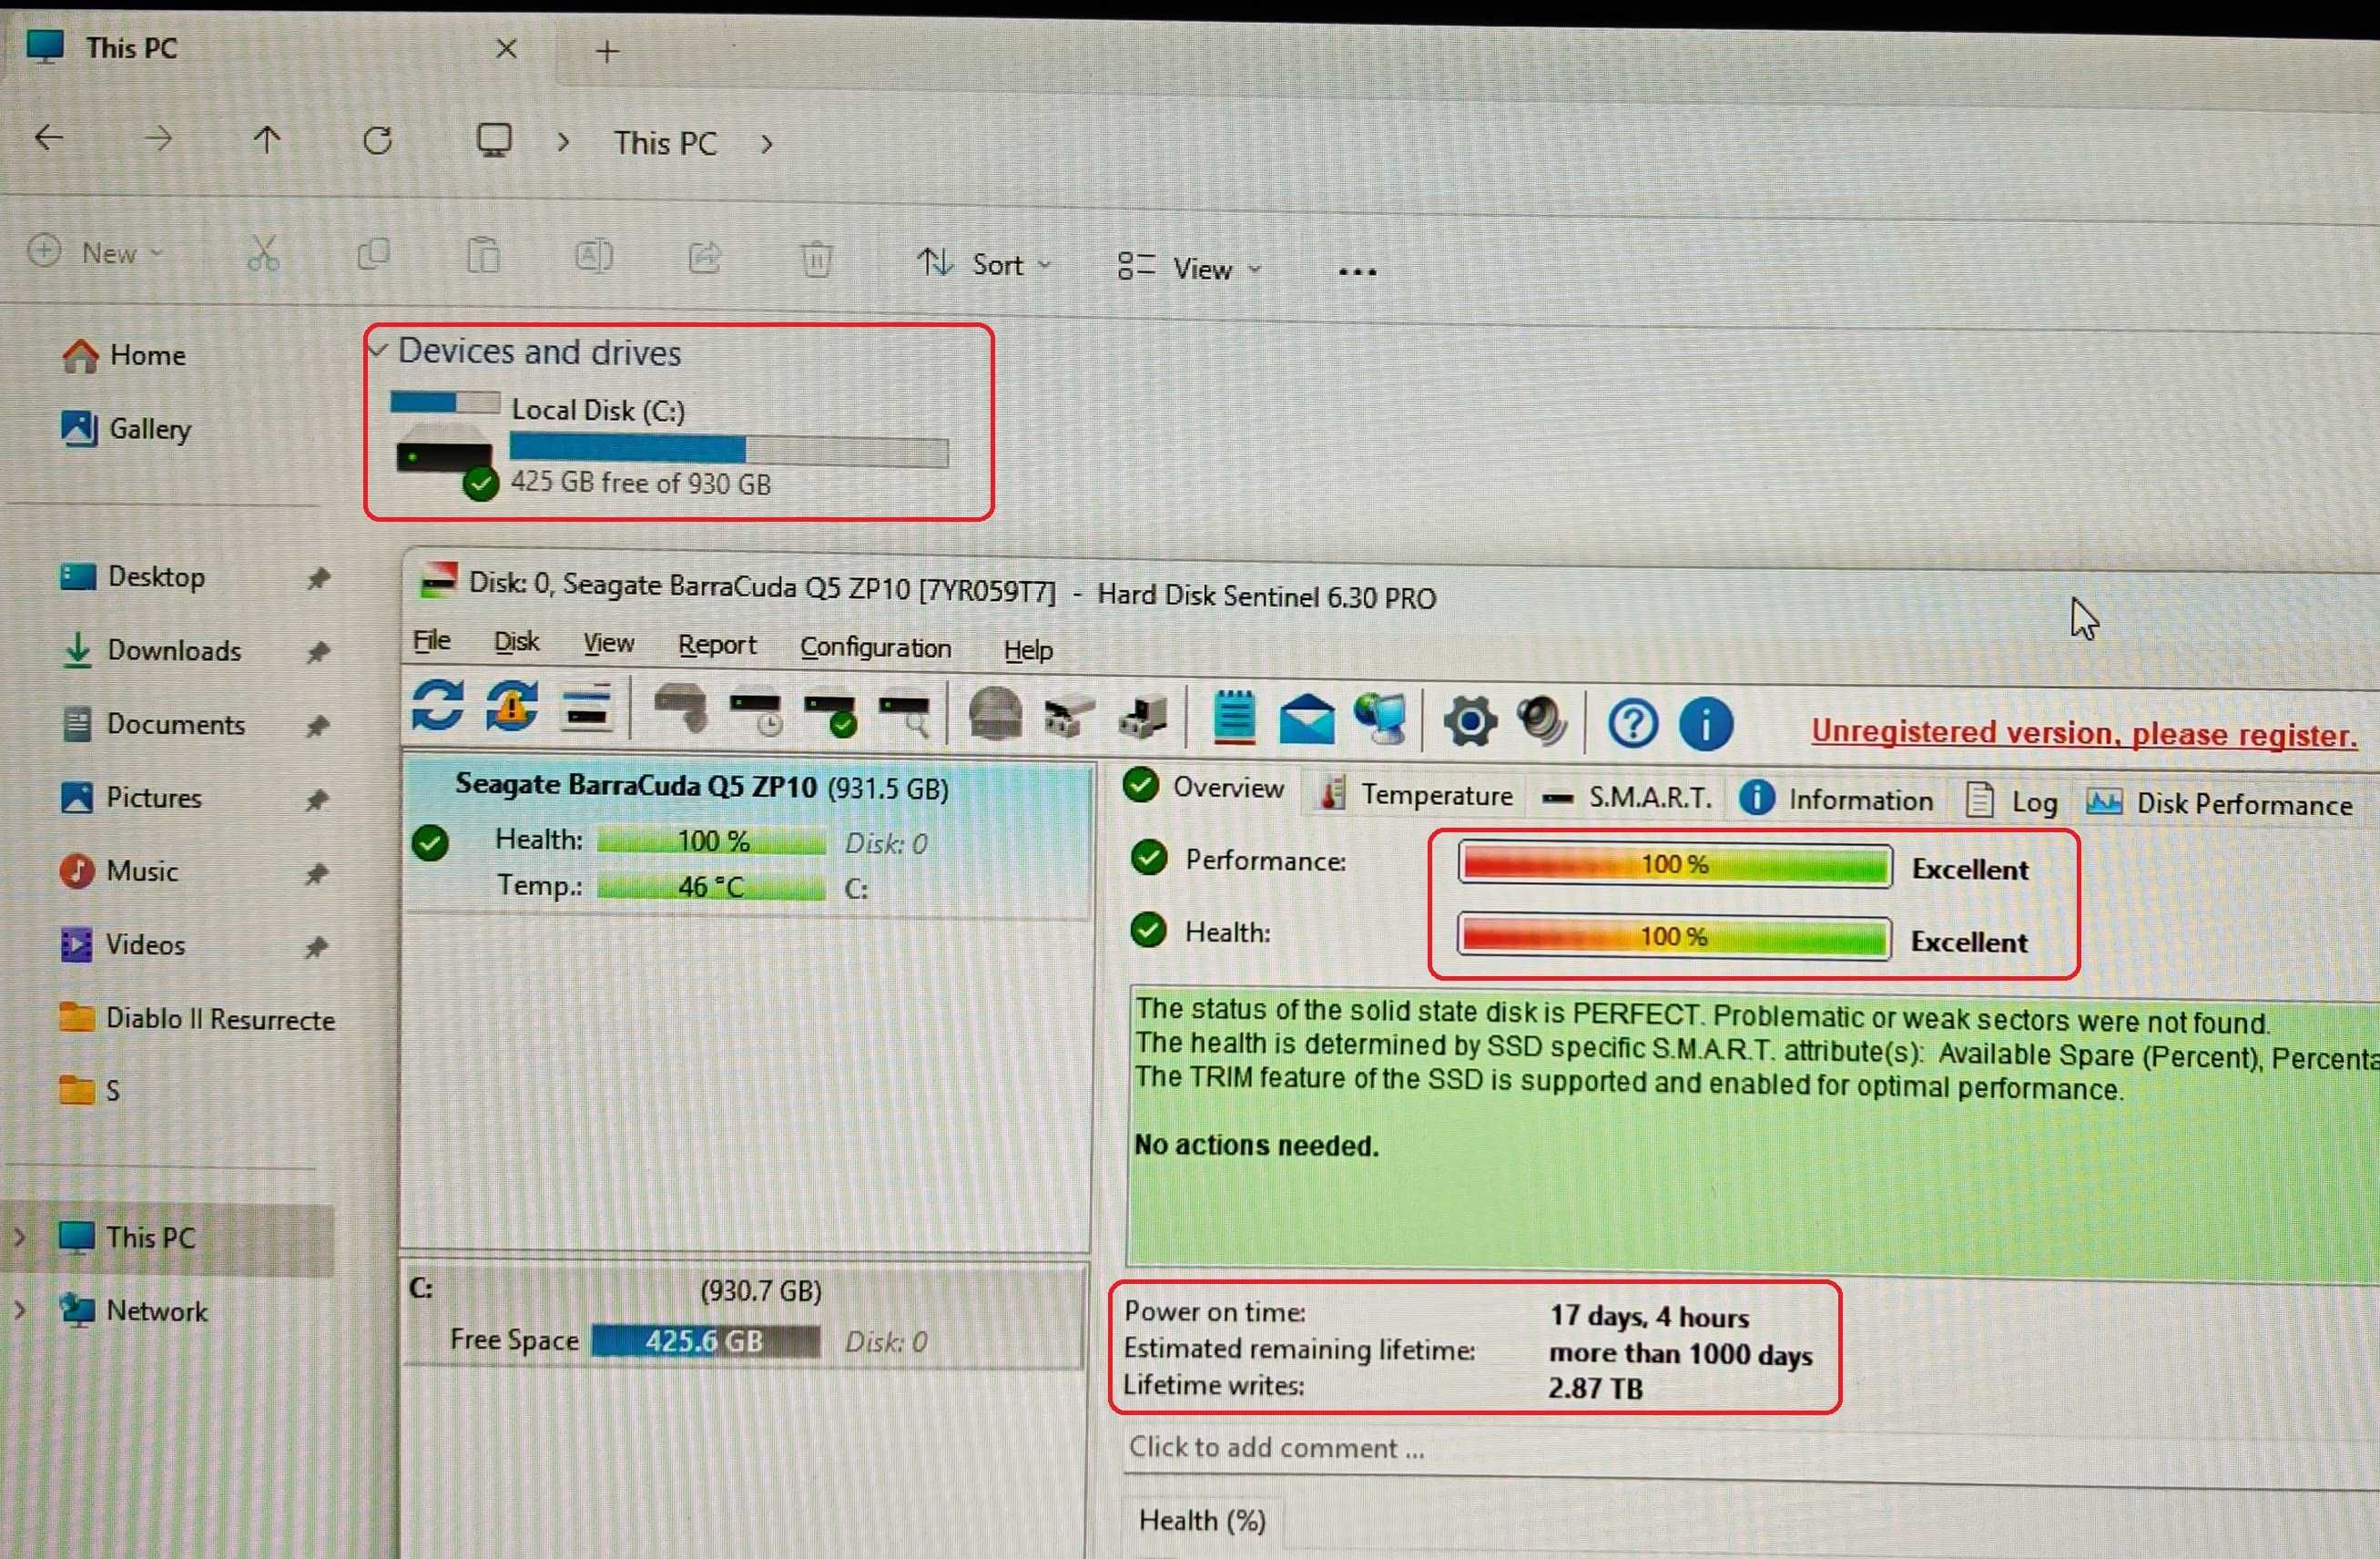Click the grey disk-with-cloud toolbar icon
The height and width of the screenshot is (1559, 2380).
680,709
